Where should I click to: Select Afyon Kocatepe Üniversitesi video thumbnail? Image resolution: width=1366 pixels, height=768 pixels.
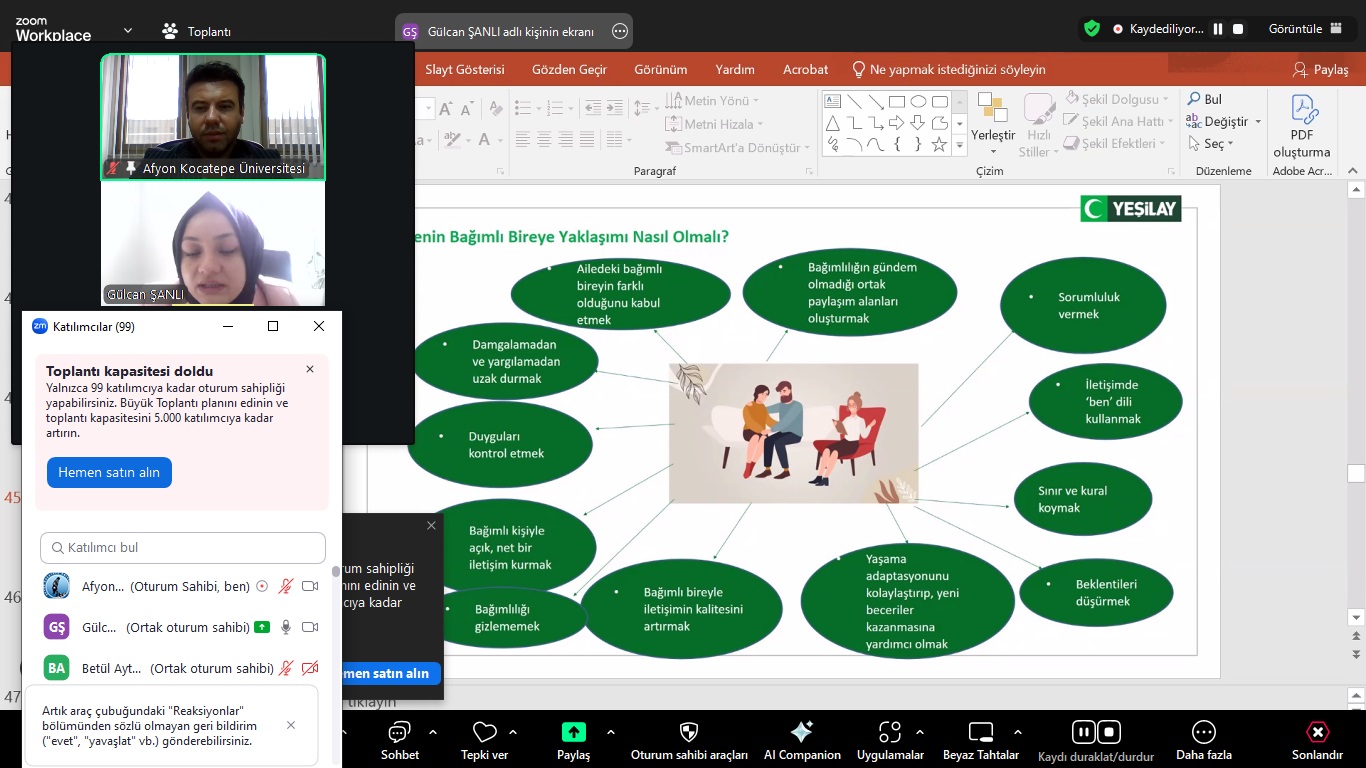213,117
